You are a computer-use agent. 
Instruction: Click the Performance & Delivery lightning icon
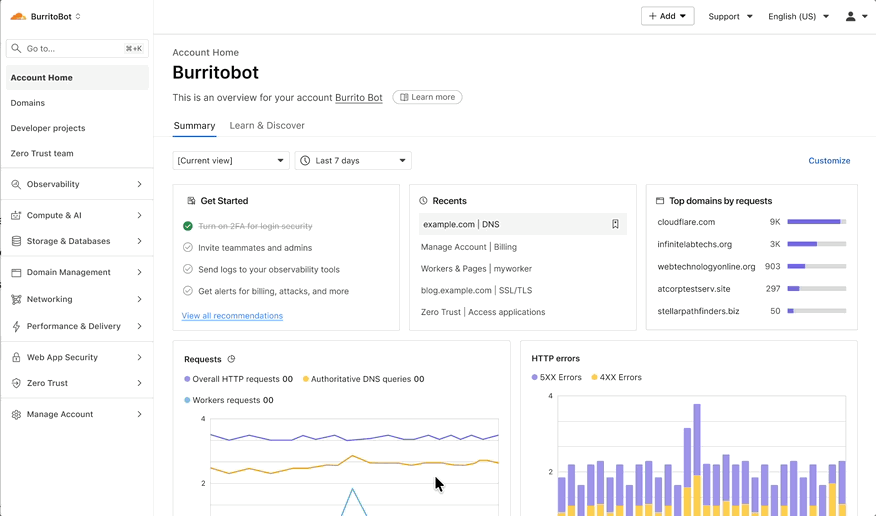[x=16, y=326]
